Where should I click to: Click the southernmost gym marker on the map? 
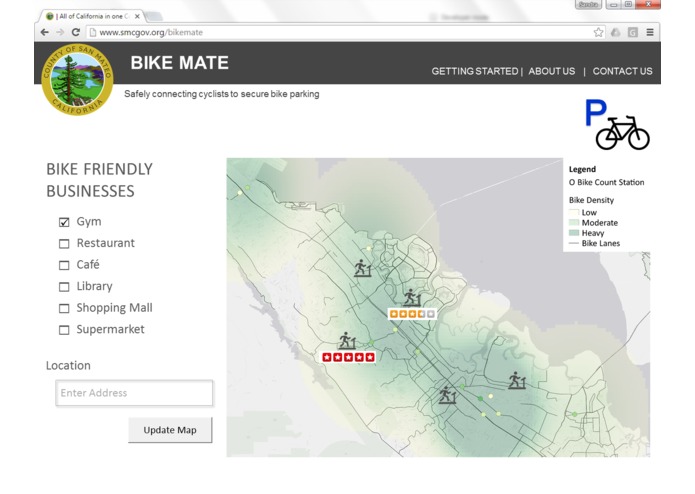click(447, 395)
